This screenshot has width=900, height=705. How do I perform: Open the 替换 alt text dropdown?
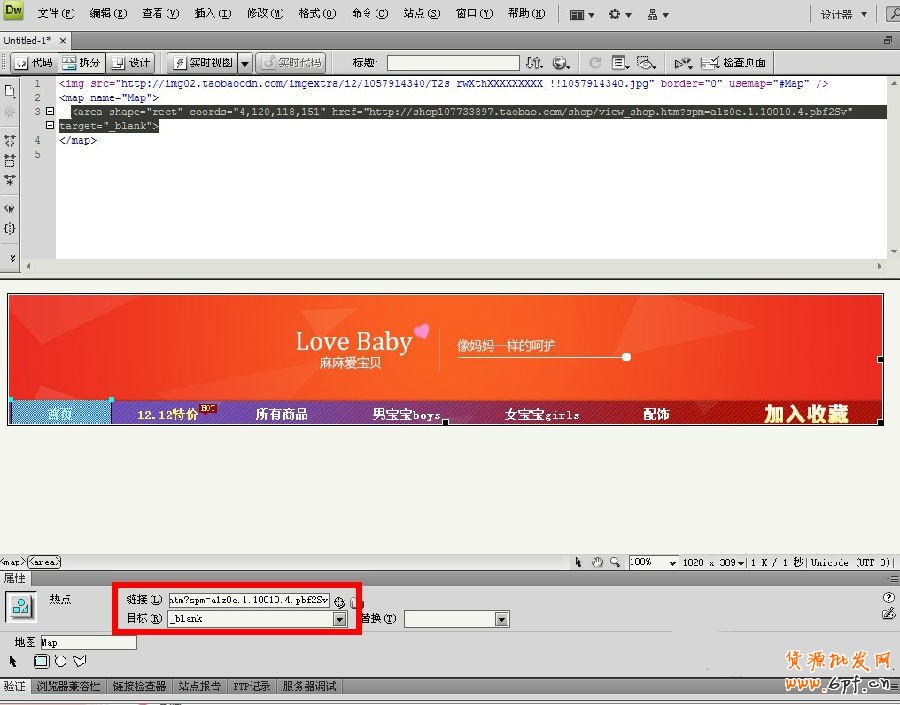pyautogui.click(x=501, y=619)
